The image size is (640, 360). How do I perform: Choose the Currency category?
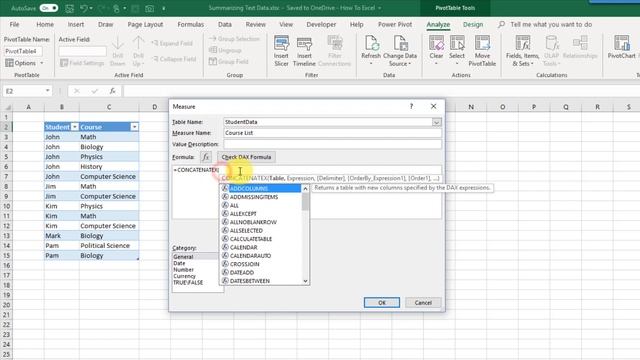[184, 276]
